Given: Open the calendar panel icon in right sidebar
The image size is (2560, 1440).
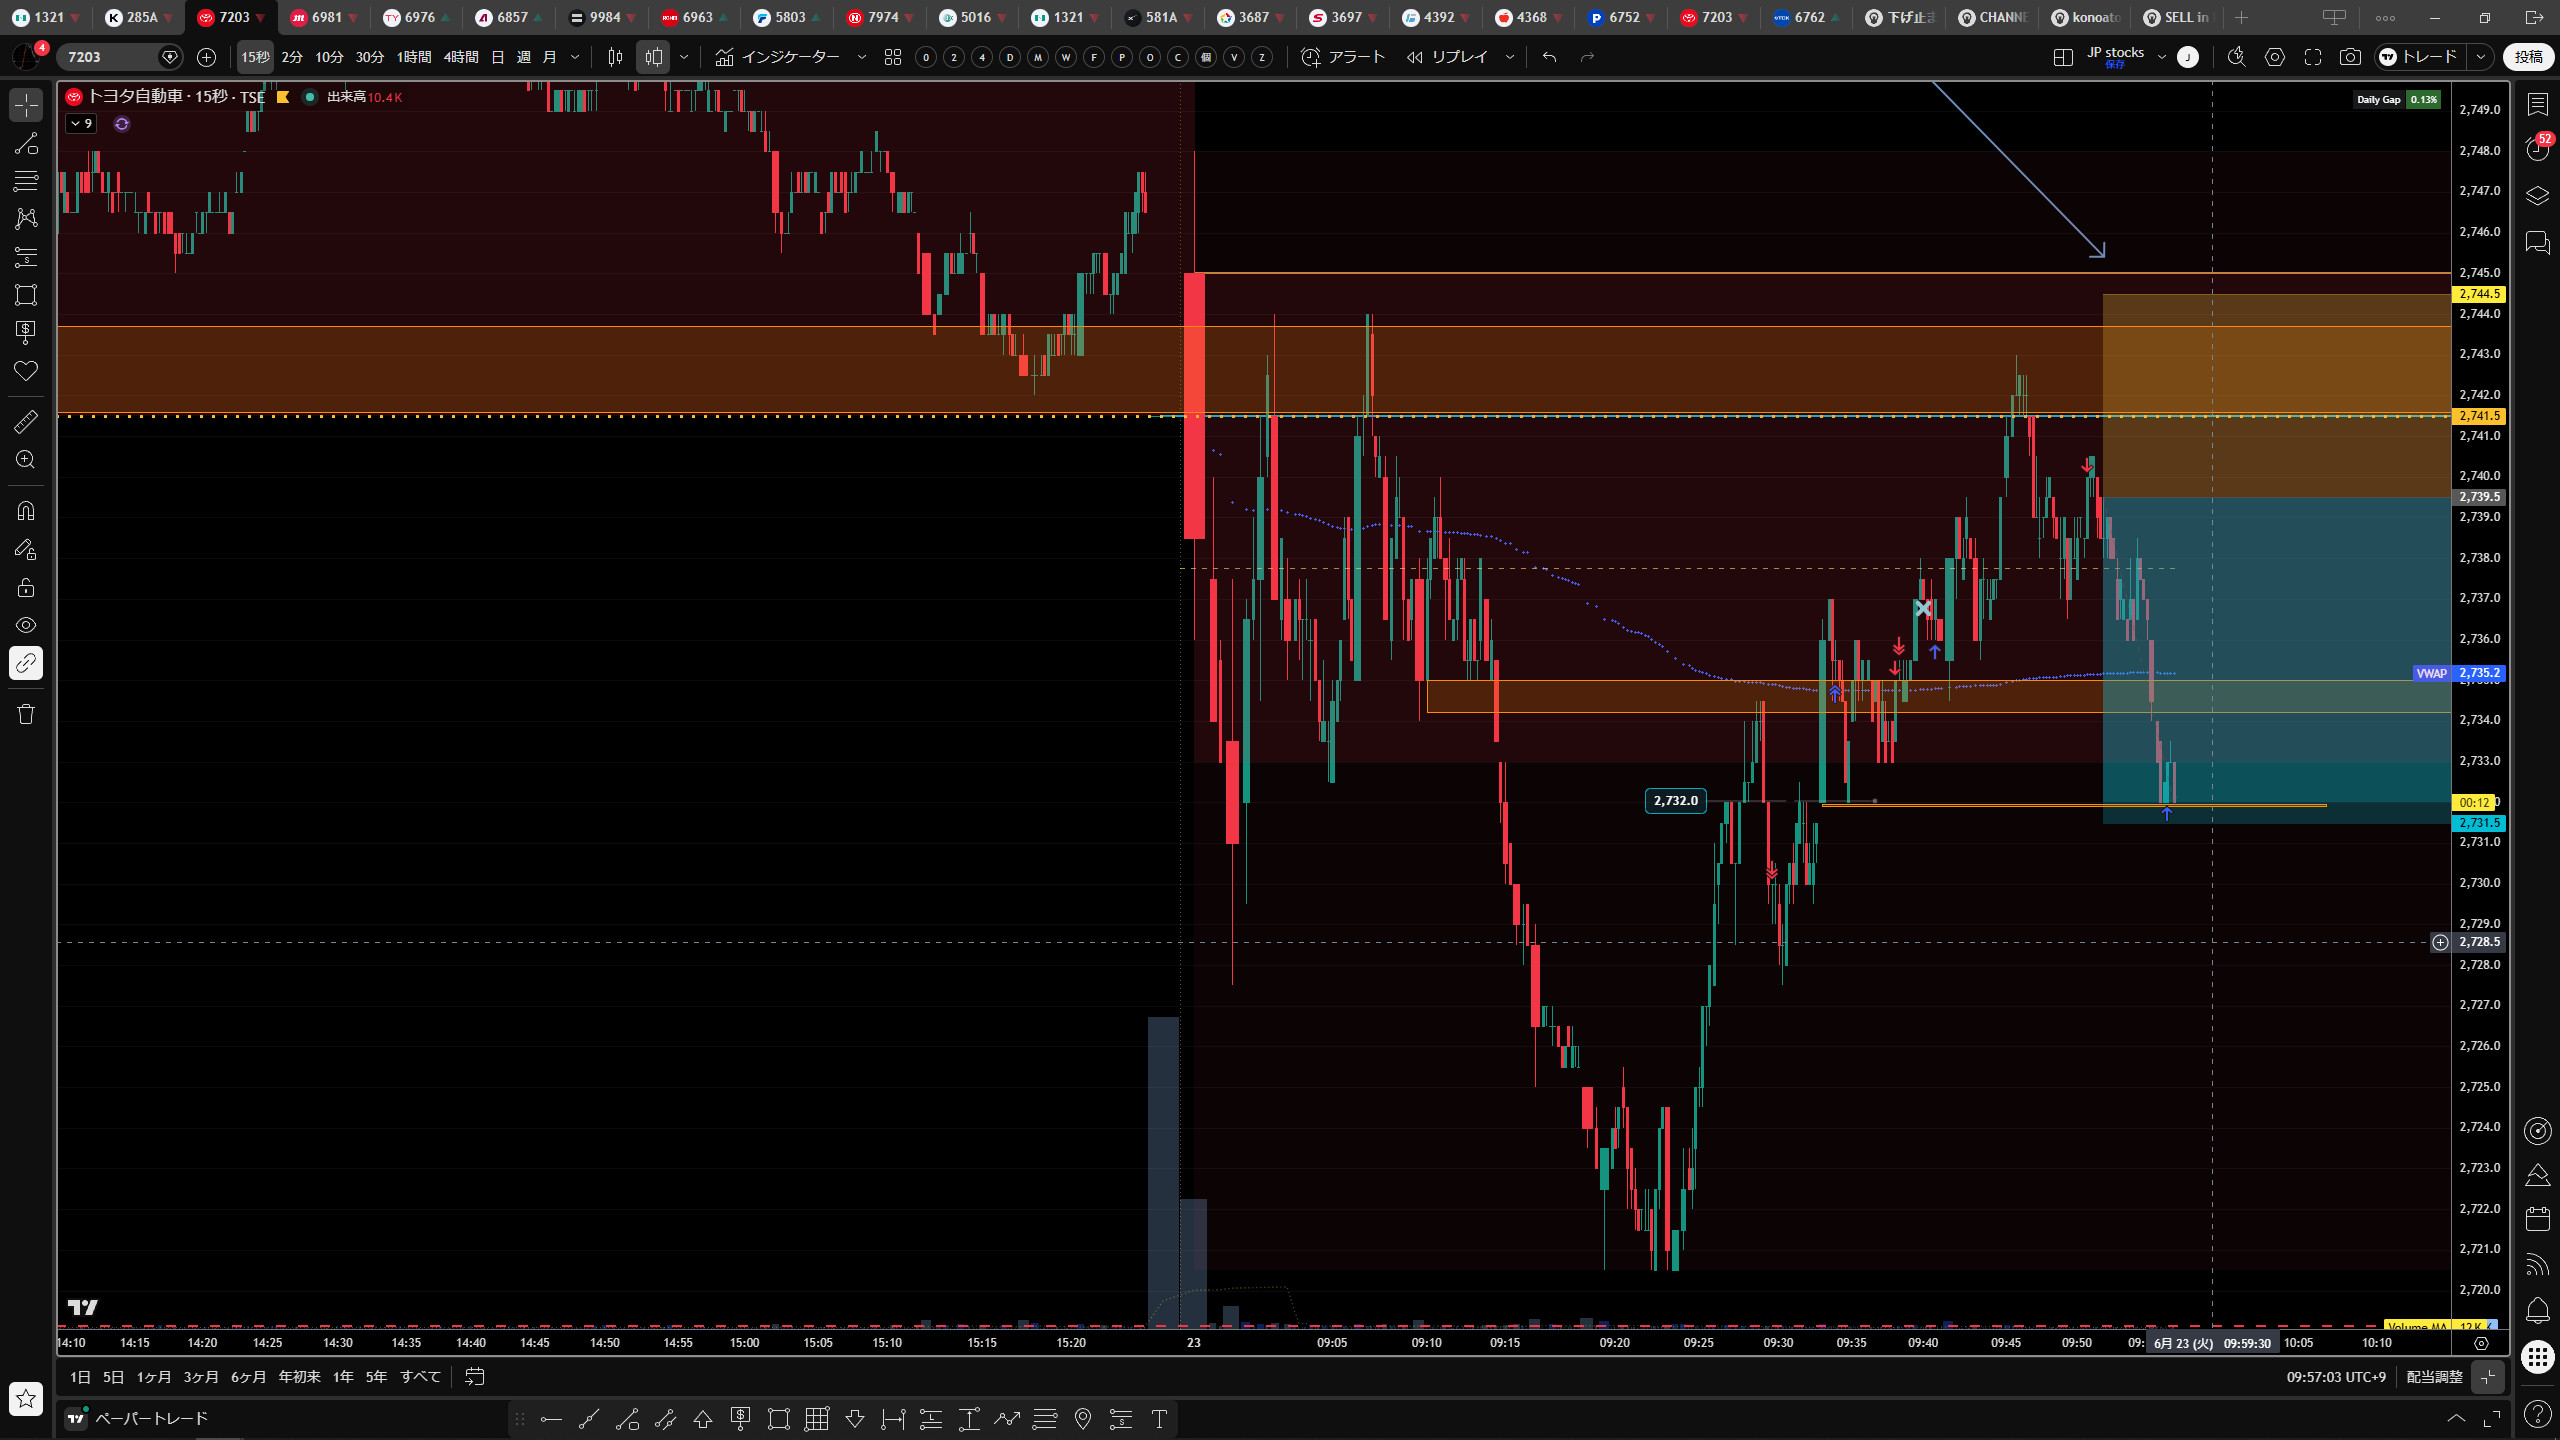Looking at the screenshot, I should 2537,1218.
